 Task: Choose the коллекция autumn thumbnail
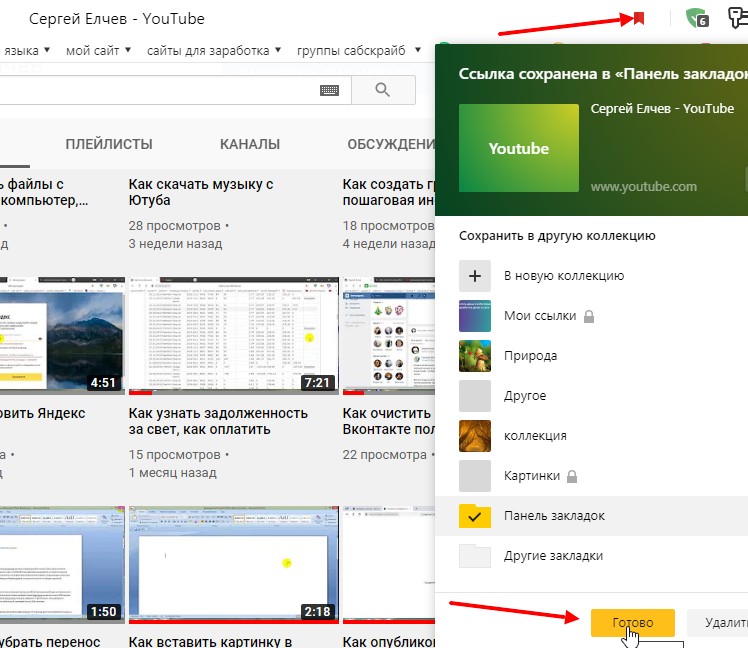coord(475,436)
